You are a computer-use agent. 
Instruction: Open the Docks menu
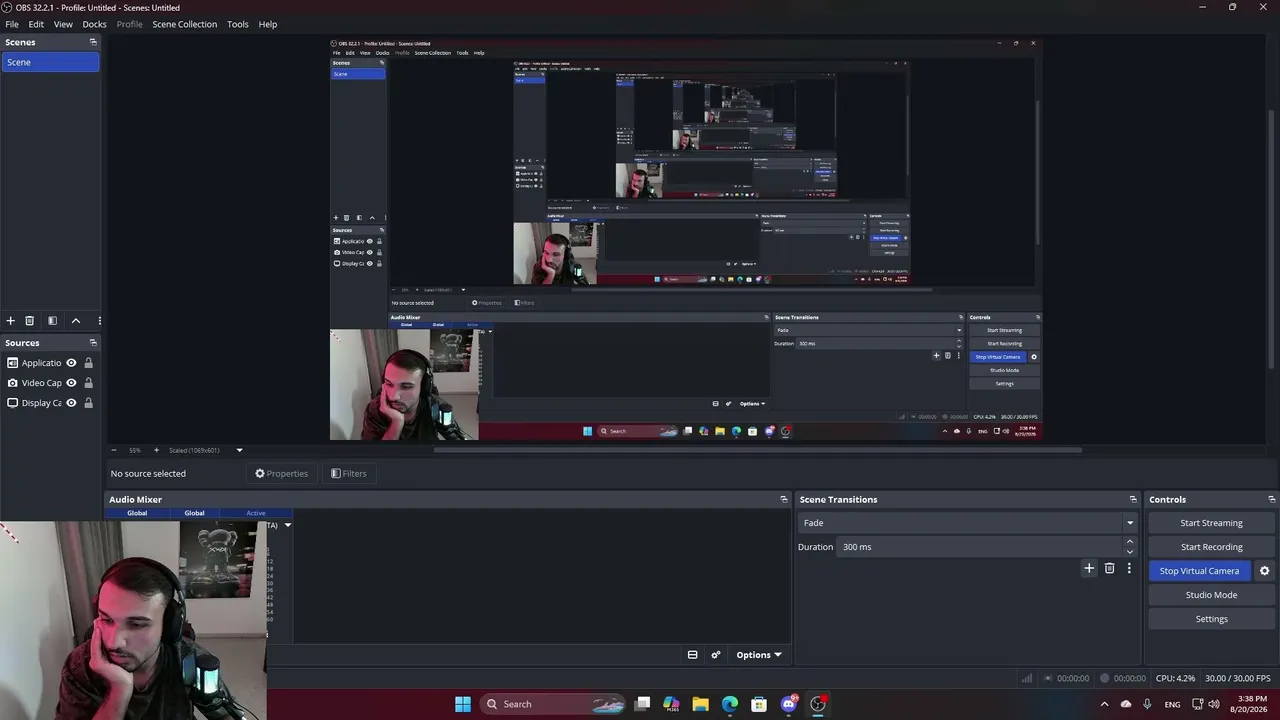click(94, 24)
